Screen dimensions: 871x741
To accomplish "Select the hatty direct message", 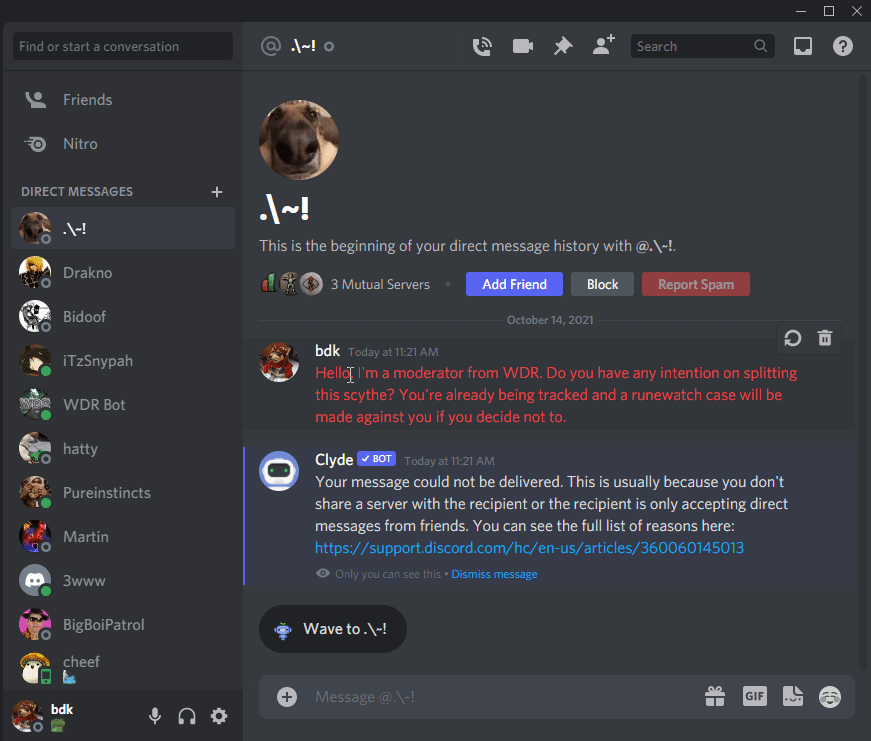I will (123, 448).
